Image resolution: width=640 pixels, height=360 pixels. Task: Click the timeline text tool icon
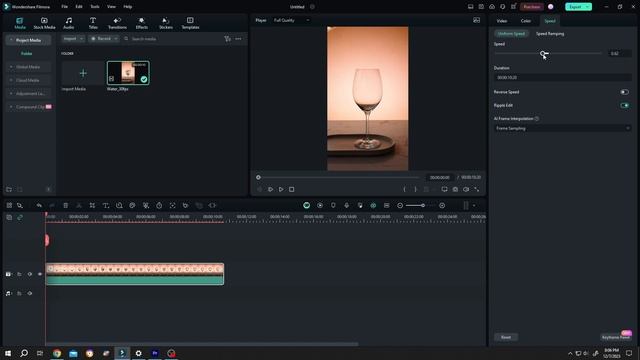pyautogui.click(x=106, y=205)
